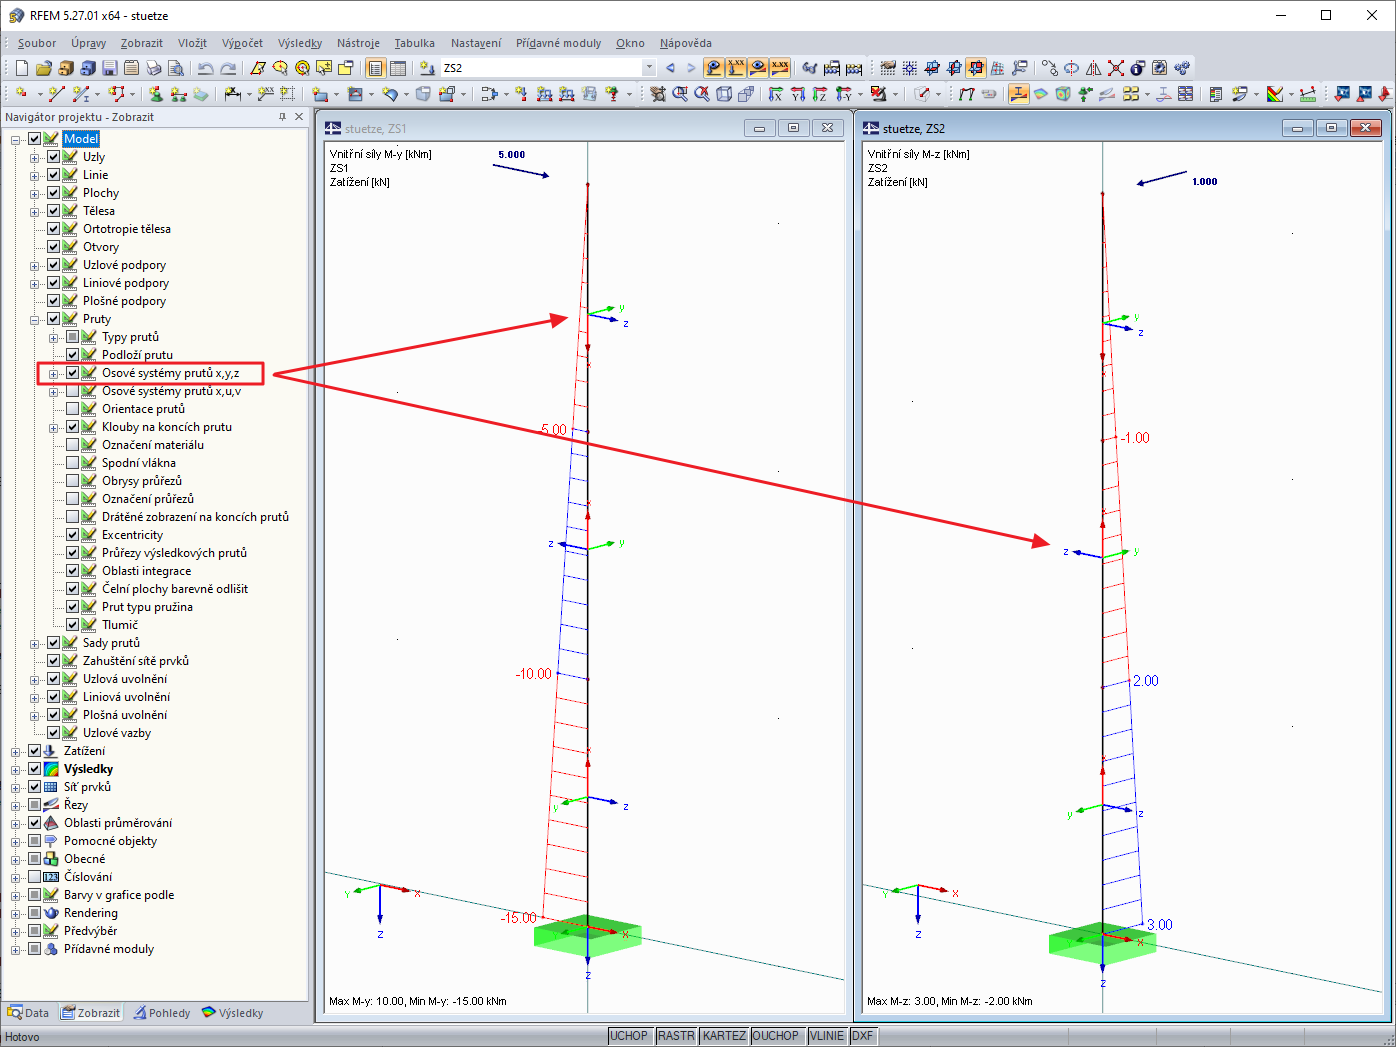The width and height of the screenshot is (1396, 1047).
Task: Expand the Sady prutů tree node
Action: click(35, 644)
